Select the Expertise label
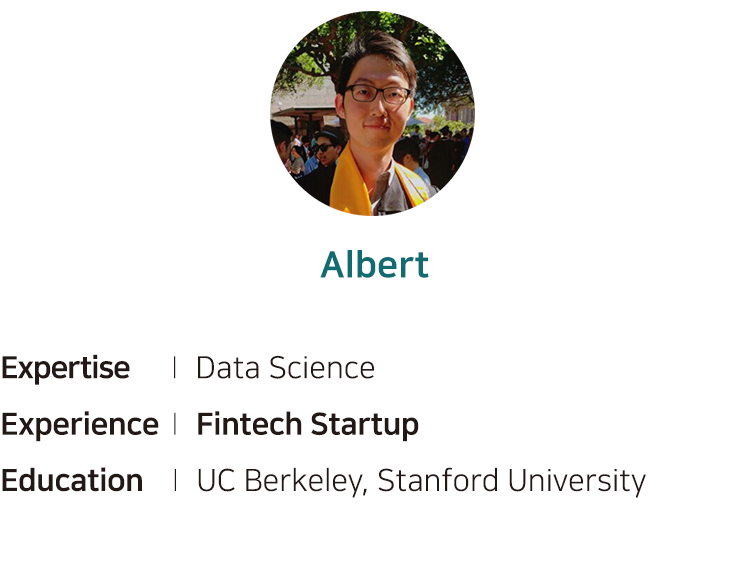The height and width of the screenshot is (573, 744). pos(65,368)
